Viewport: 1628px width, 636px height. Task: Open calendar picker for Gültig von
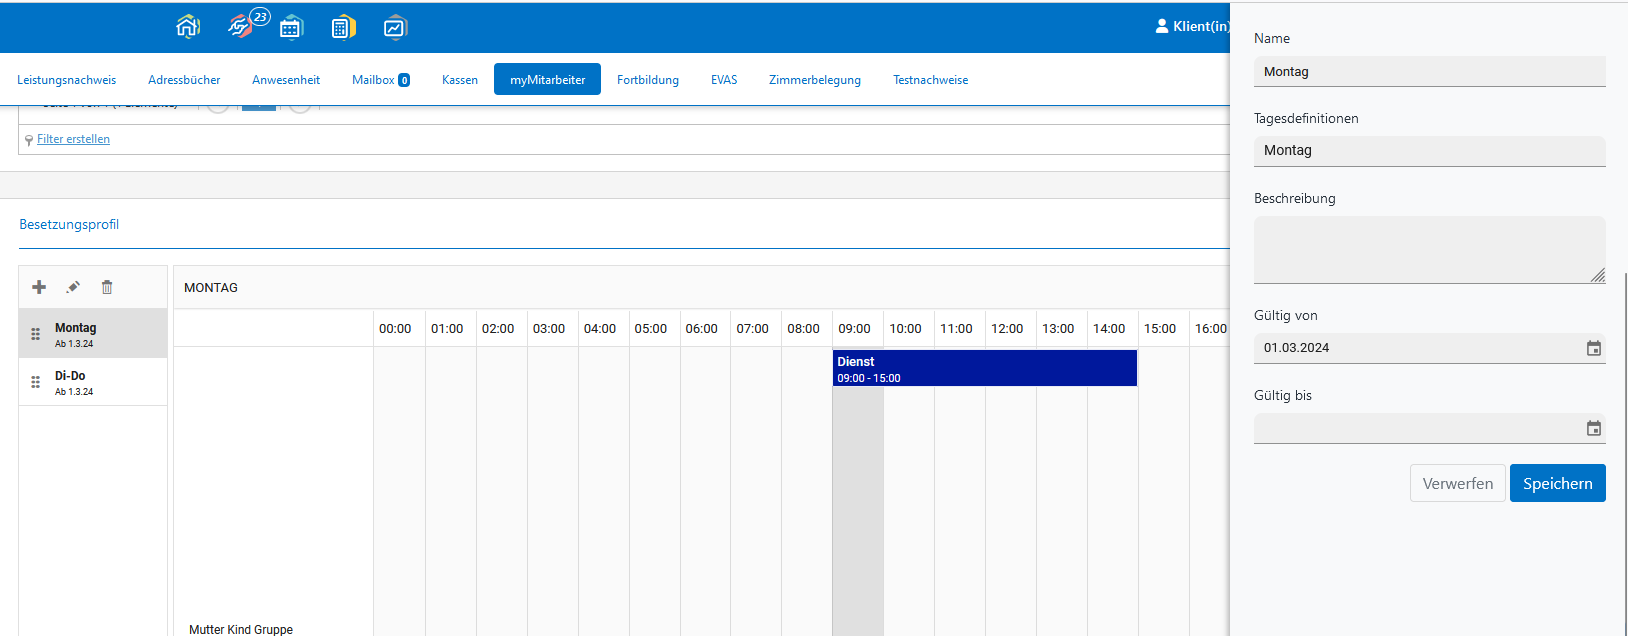pyautogui.click(x=1593, y=348)
